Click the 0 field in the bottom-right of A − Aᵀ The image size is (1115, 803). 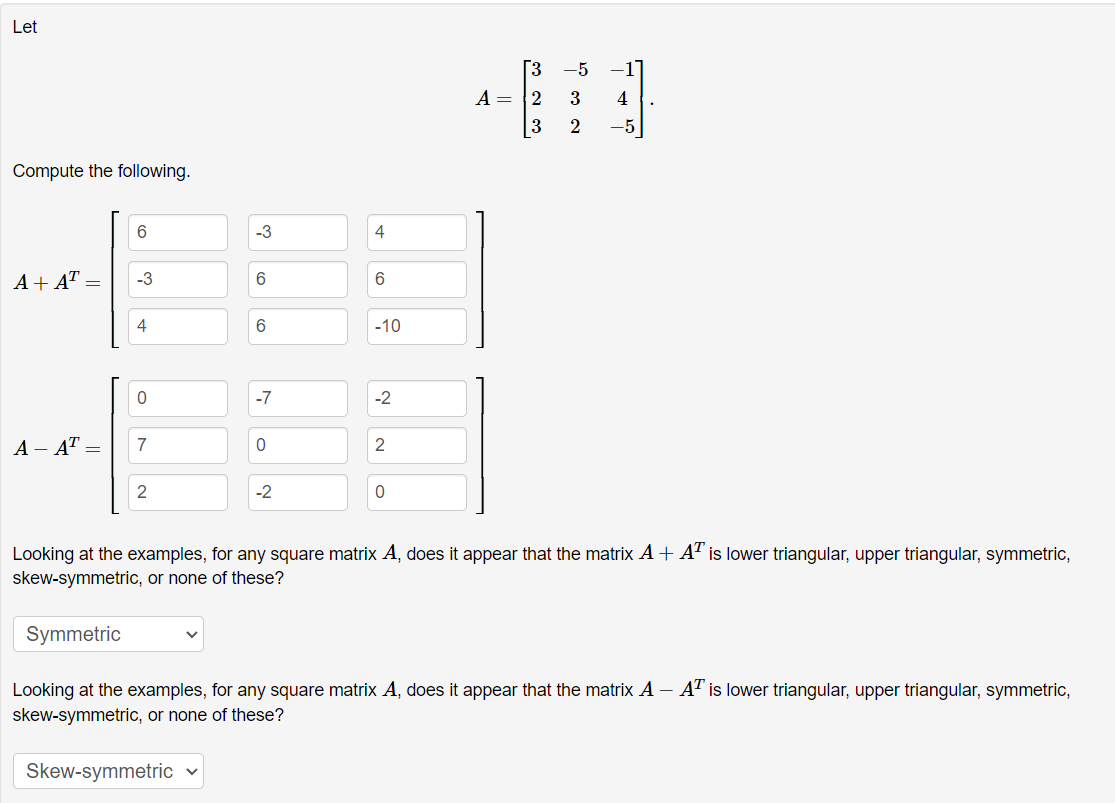(x=416, y=492)
